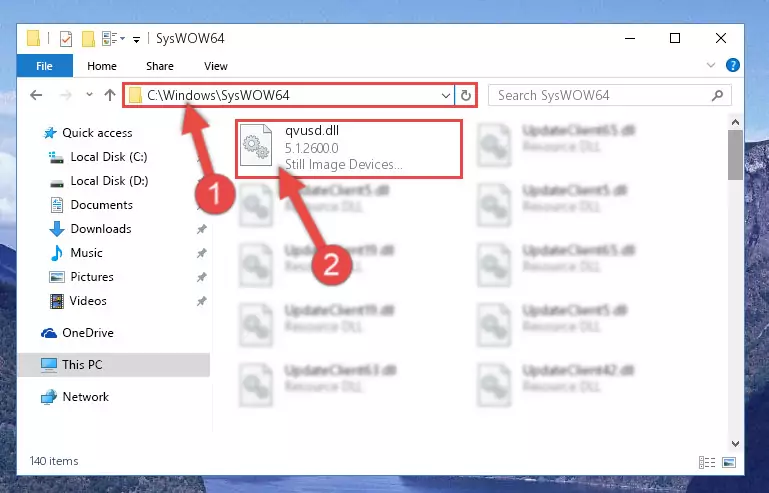Click the Properties icon in quick access toolbar
This screenshot has width=769, height=493.
(66, 38)
